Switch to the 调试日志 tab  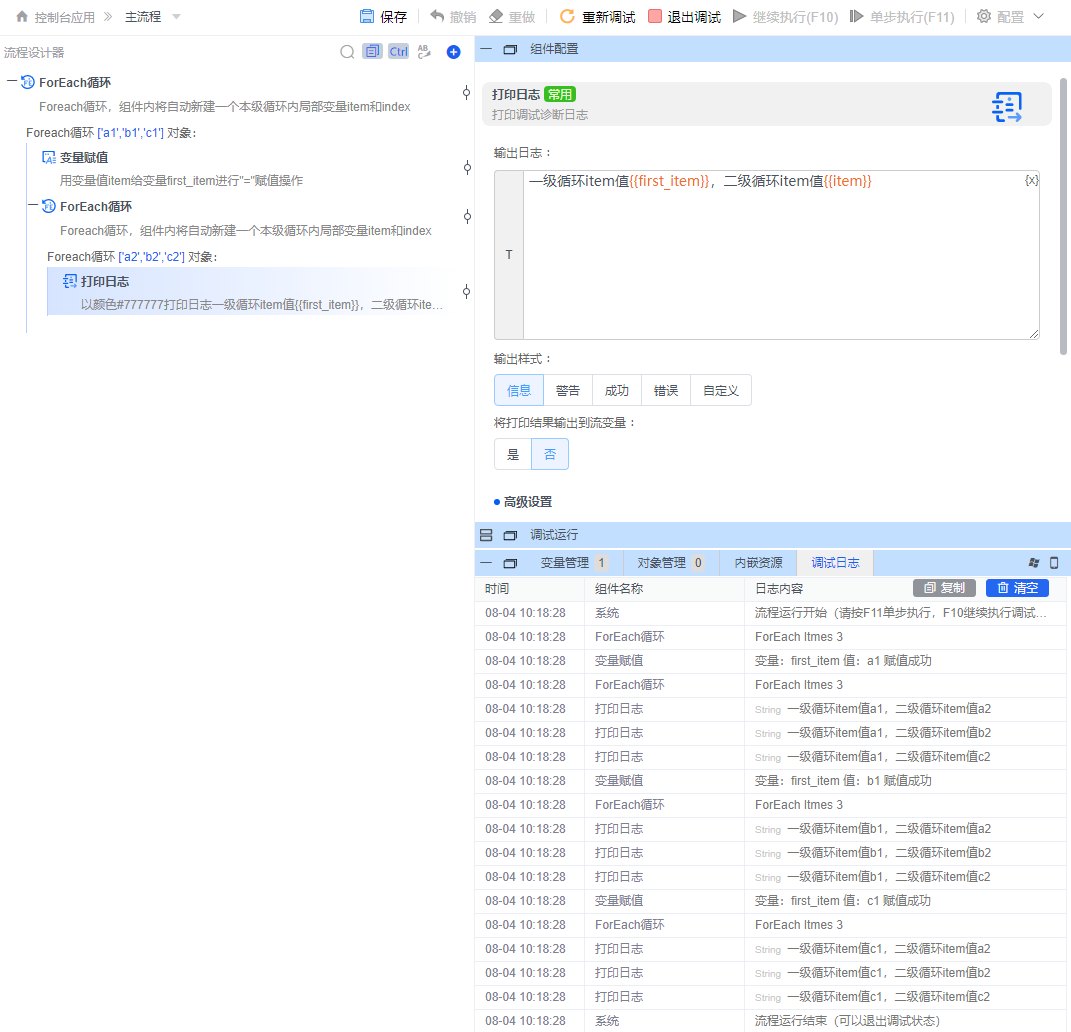835,563
